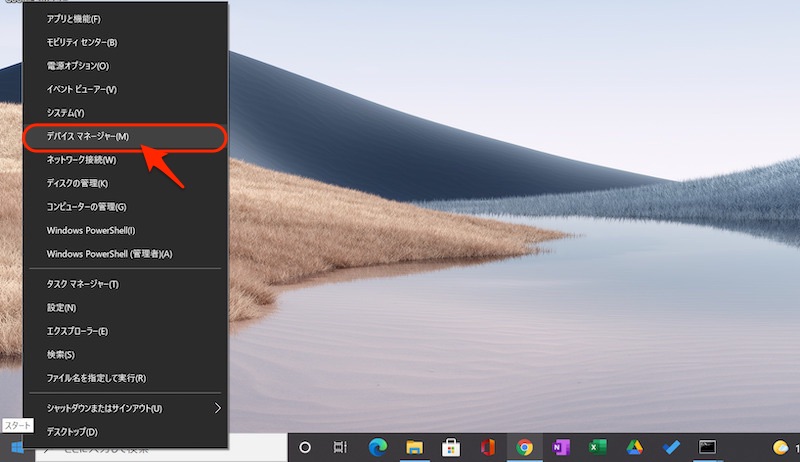Launch Microsoft Store from the taskbar
This screenshot has width=800, height=462.
tap(451, 447)
